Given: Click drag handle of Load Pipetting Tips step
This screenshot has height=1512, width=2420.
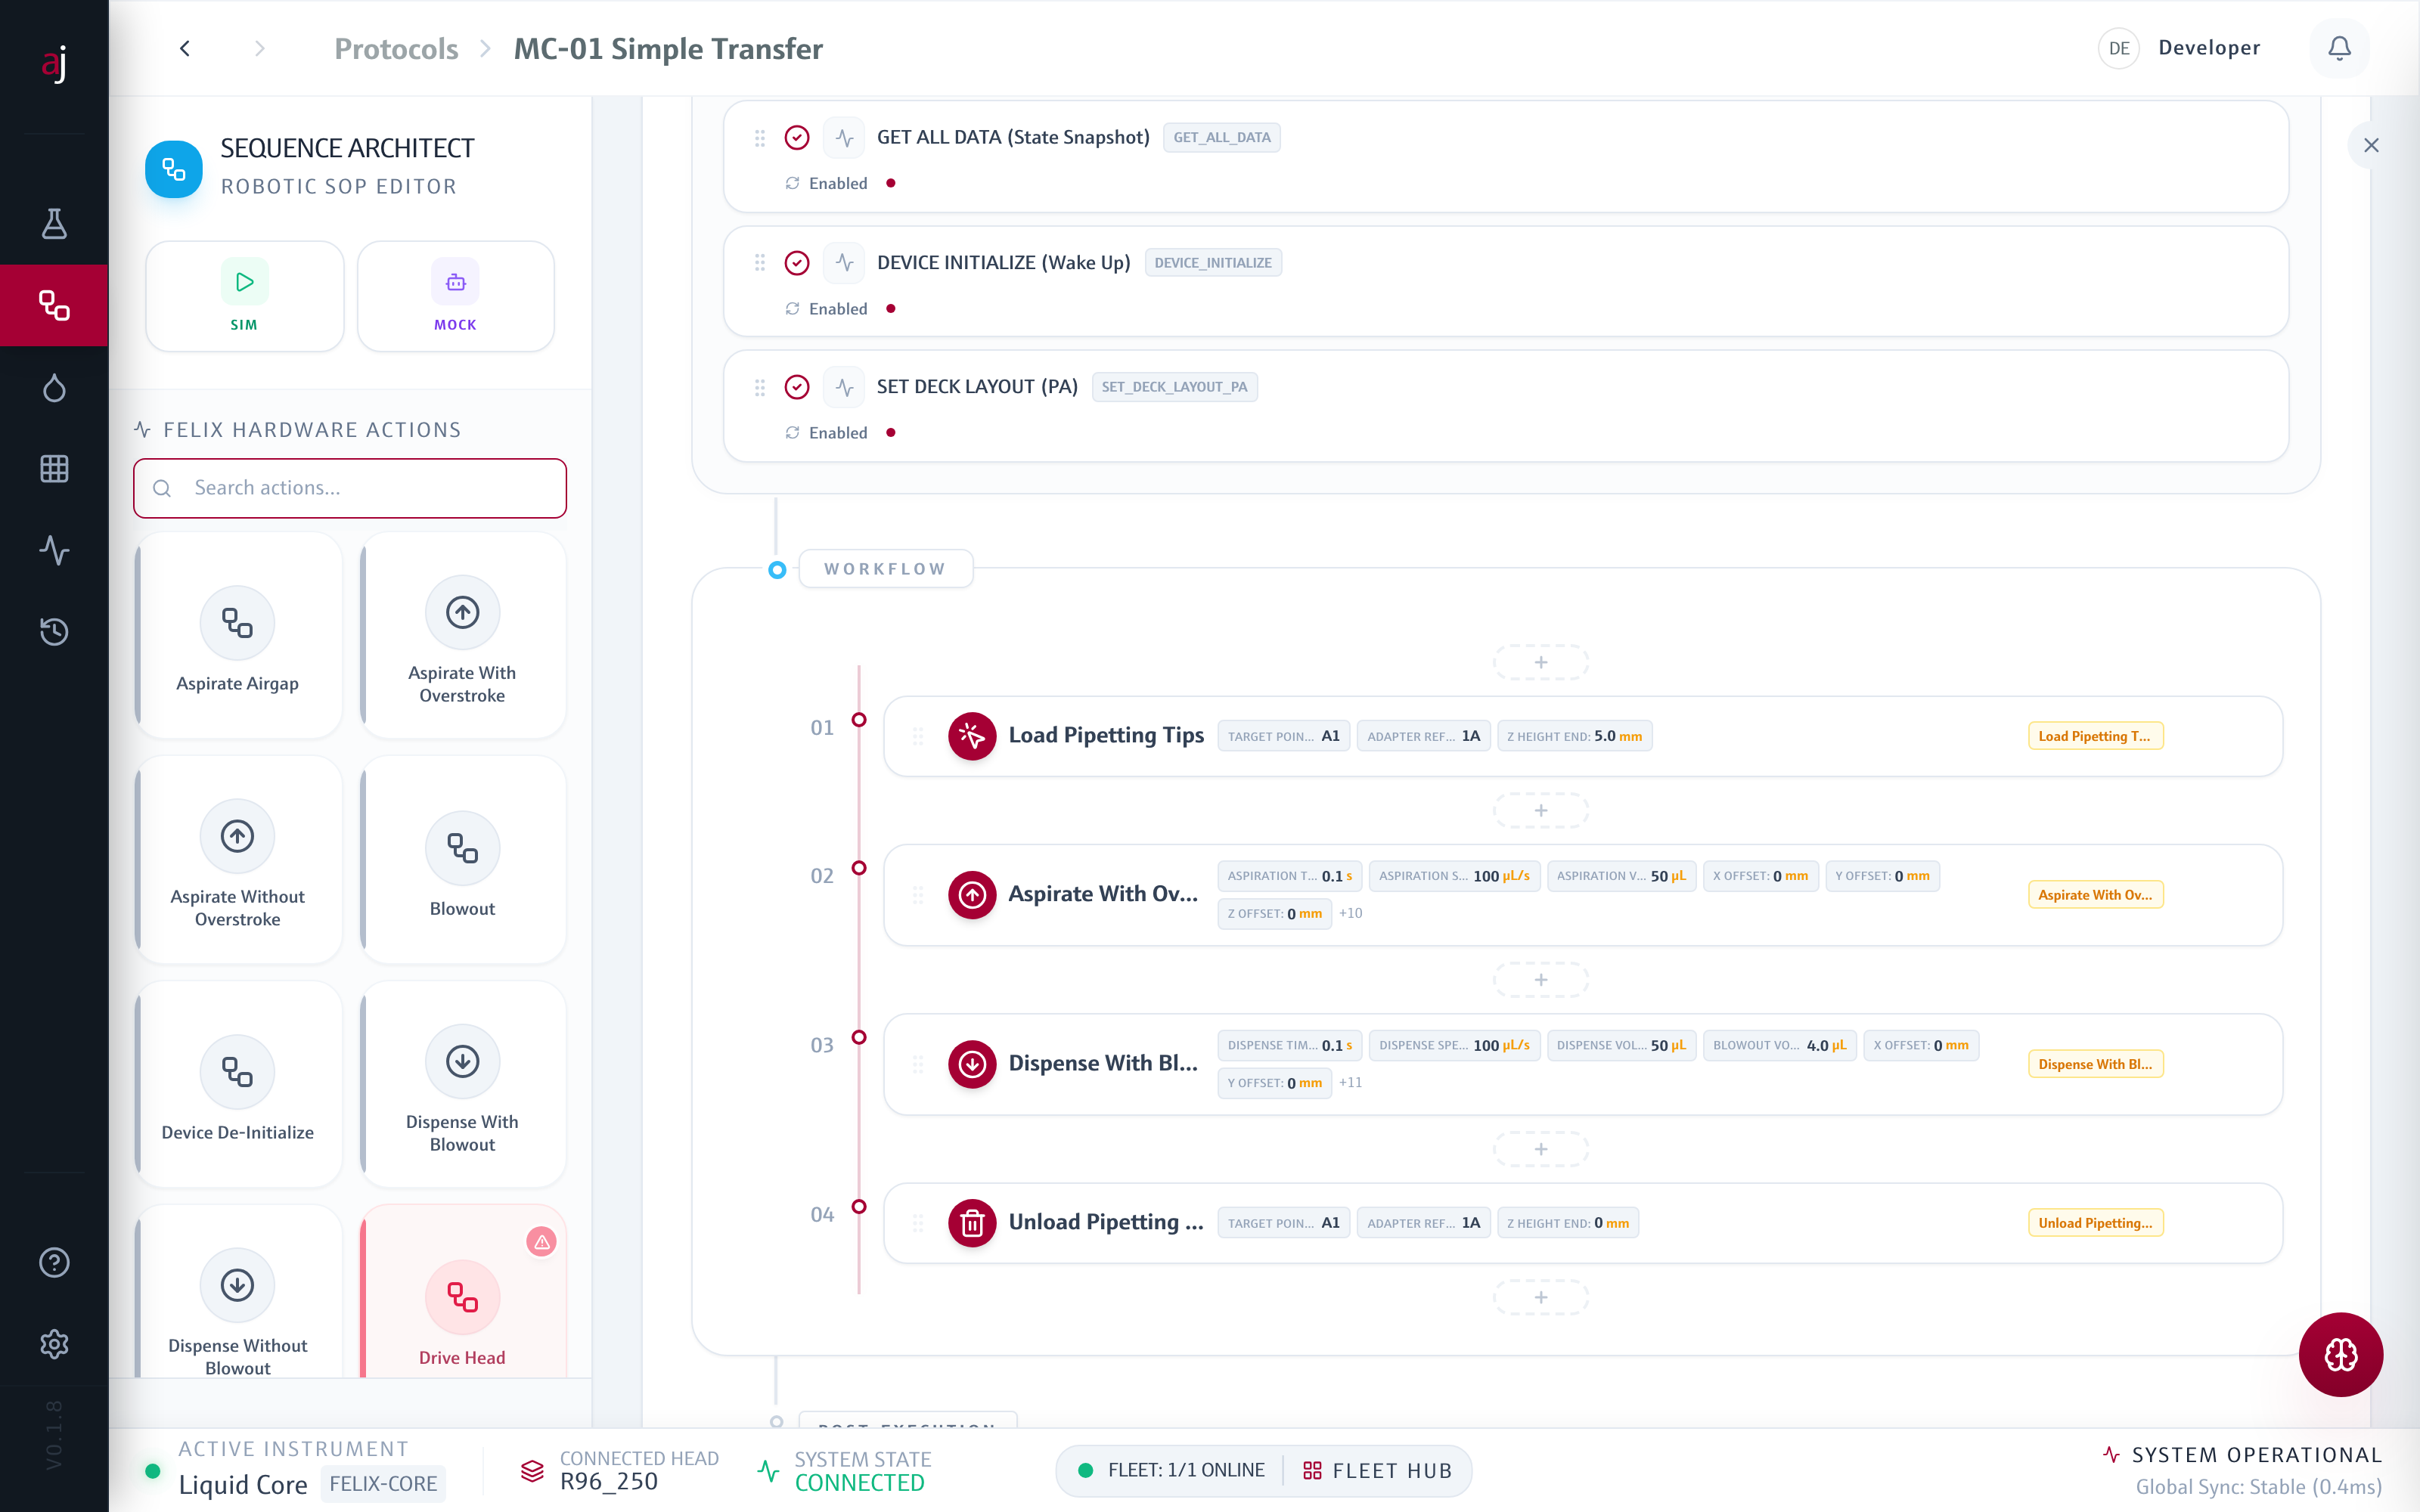Looking at the screenshot, I should point(918,736).
